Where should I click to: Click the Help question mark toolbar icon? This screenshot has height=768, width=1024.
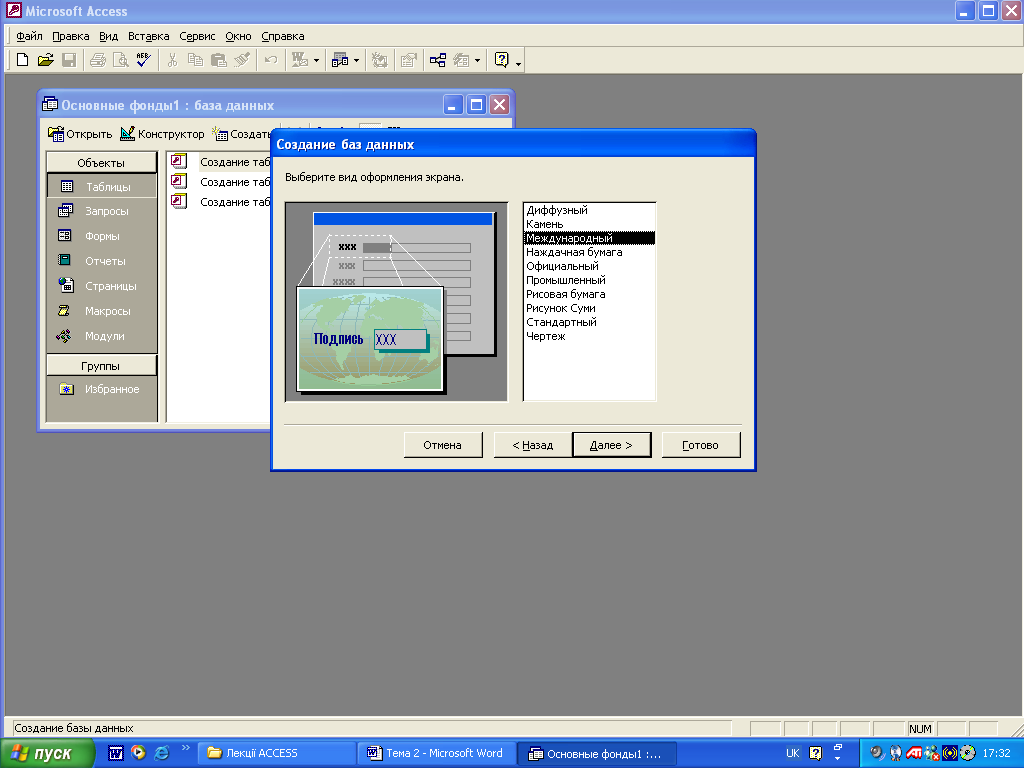502,60
